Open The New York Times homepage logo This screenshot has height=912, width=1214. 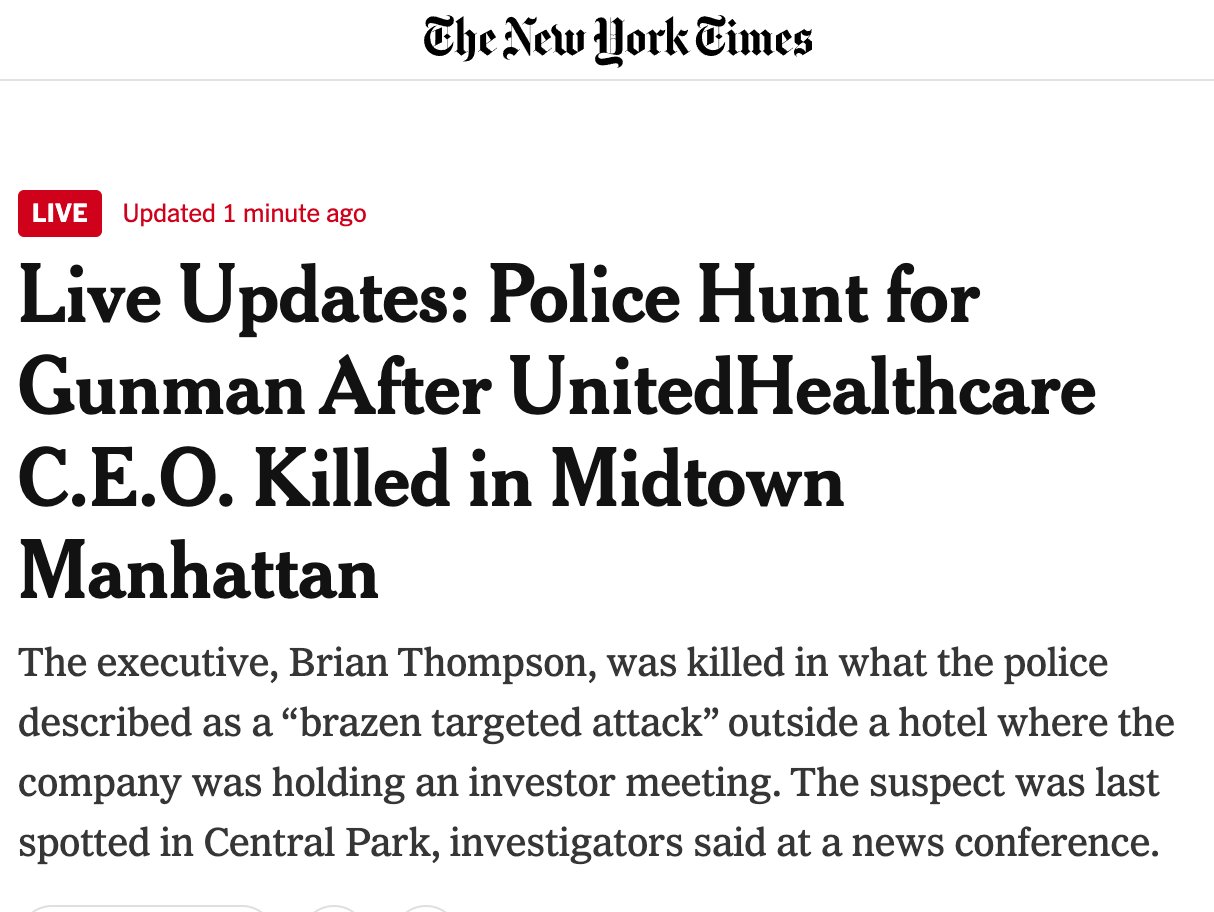617,40
